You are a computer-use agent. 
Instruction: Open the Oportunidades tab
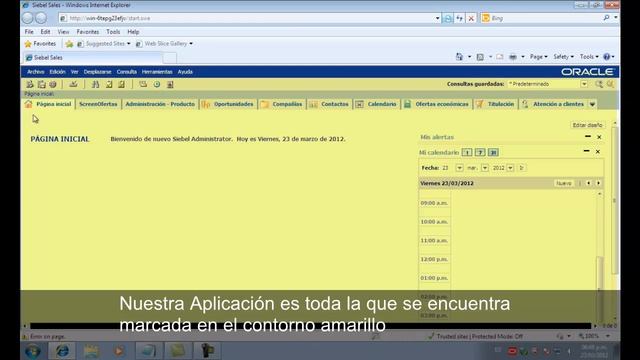coord(228,104)
